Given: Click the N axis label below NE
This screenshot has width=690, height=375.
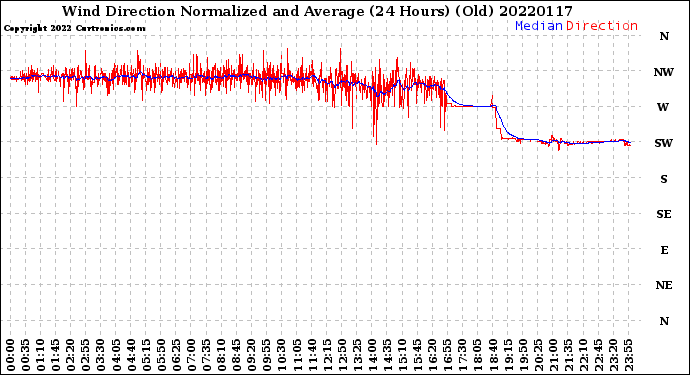Looking at the screenshot, I should pos(664,321).
